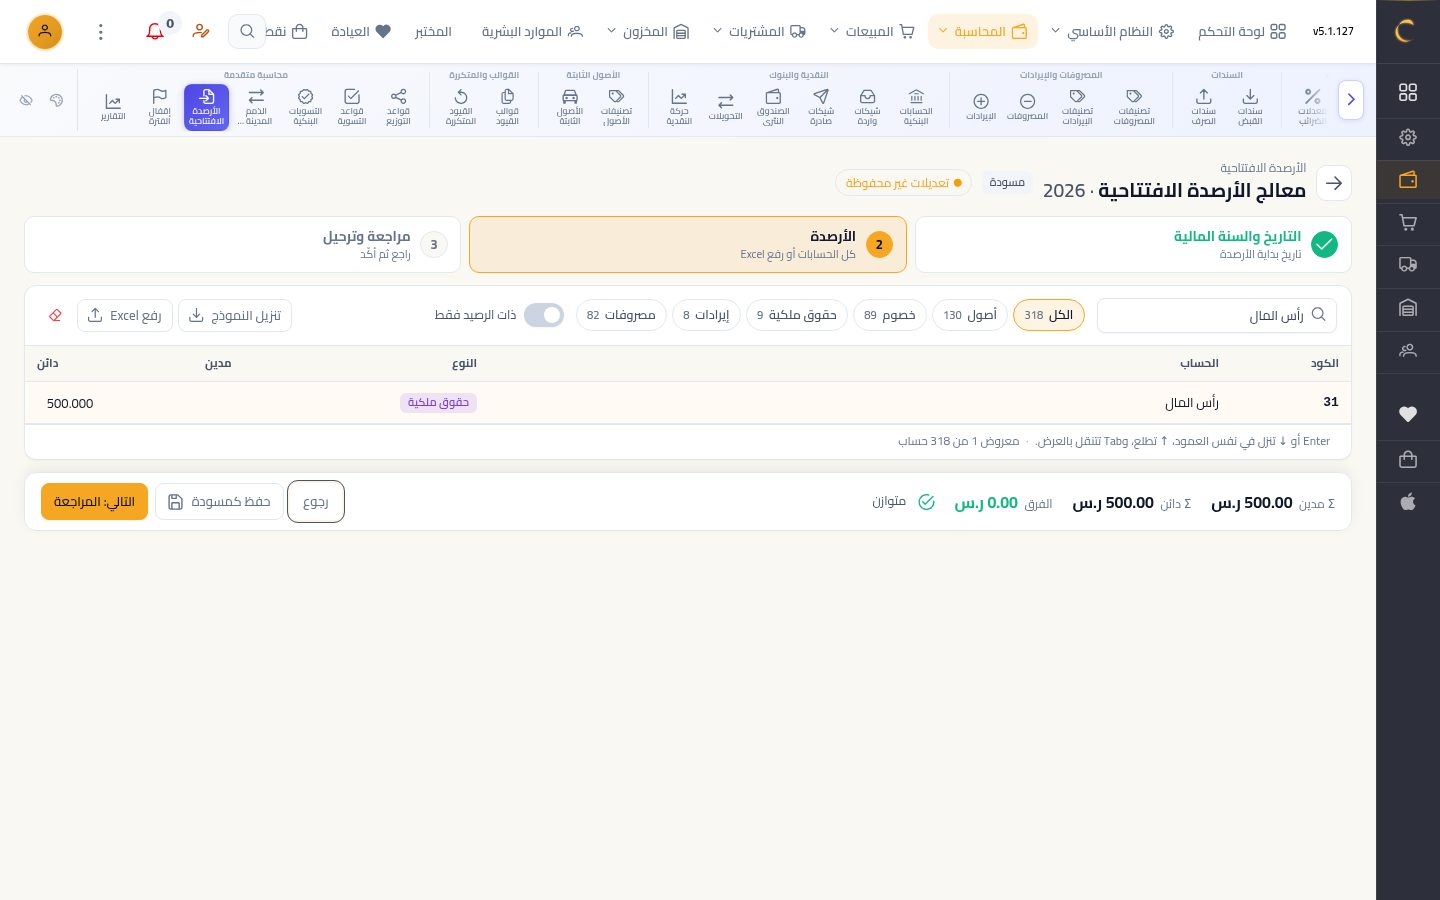Screen dimensions: 1440x900
Task: Expand the المبيعات dropdown menu
Action: 873,32
